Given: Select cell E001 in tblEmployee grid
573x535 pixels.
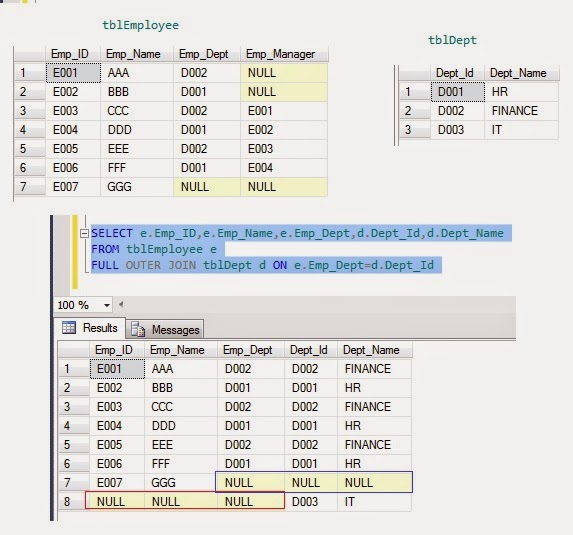Looking at the screenshot, I should 73,73.
